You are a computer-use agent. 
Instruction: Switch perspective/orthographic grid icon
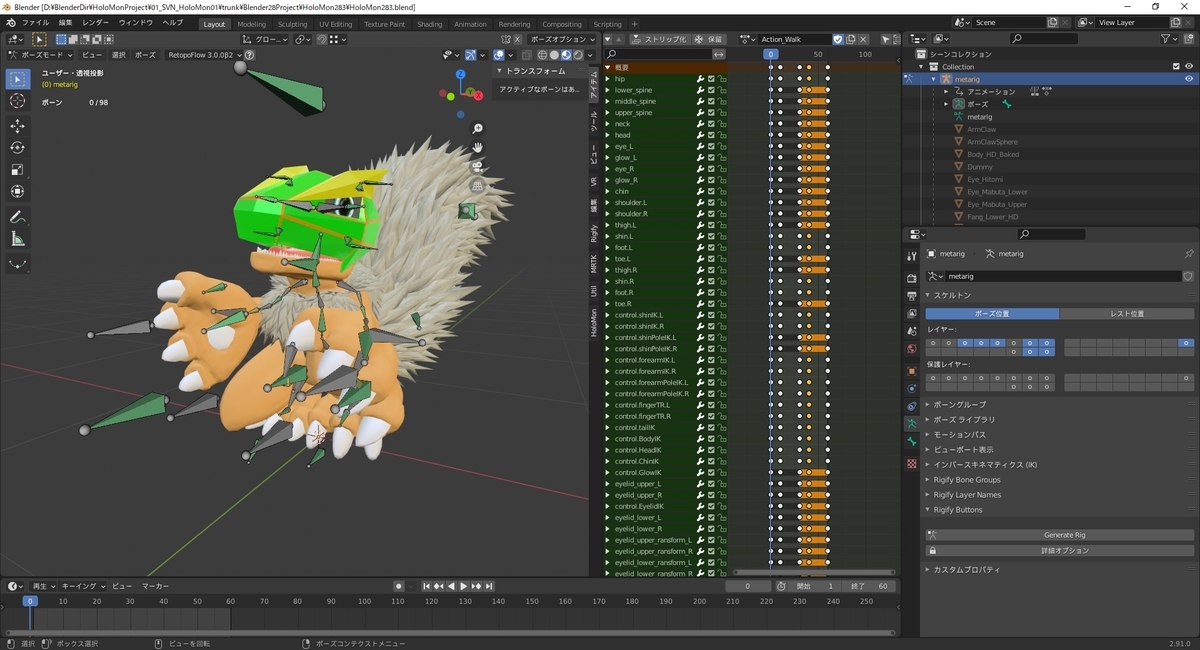[x=478, y=185]
